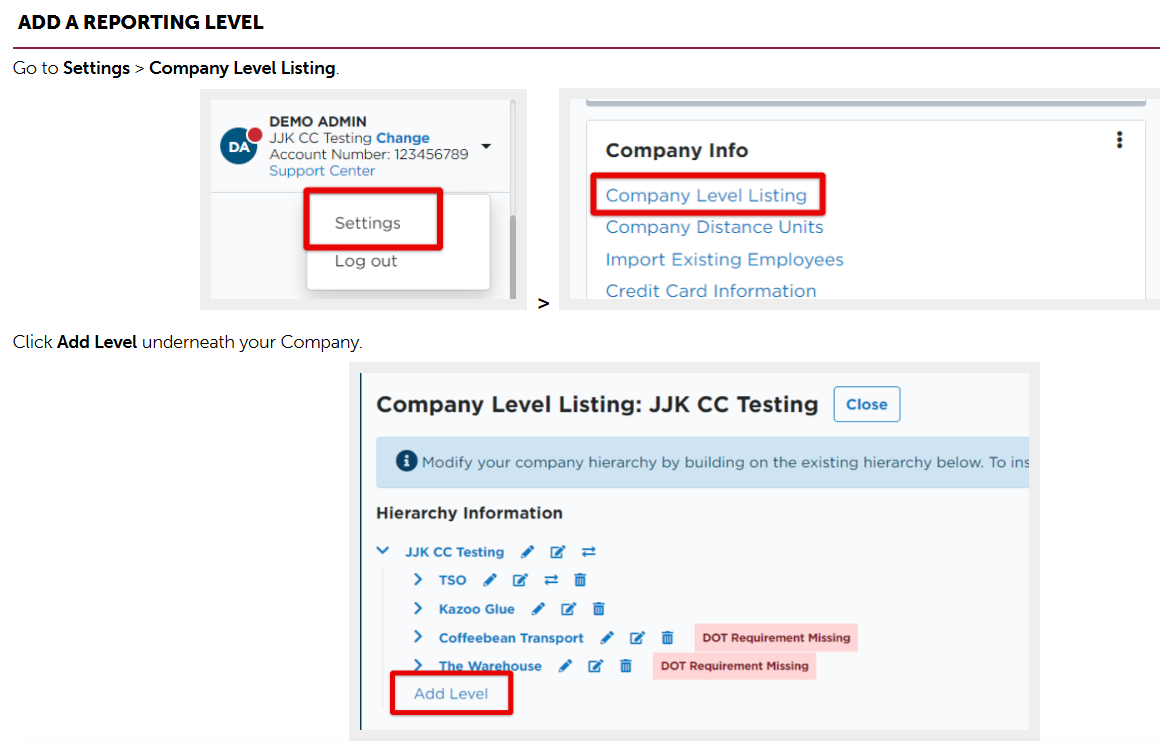Screen dimensions: 1160x743
Task: Click the Close button beside the listing title
Action: [866, 404]
